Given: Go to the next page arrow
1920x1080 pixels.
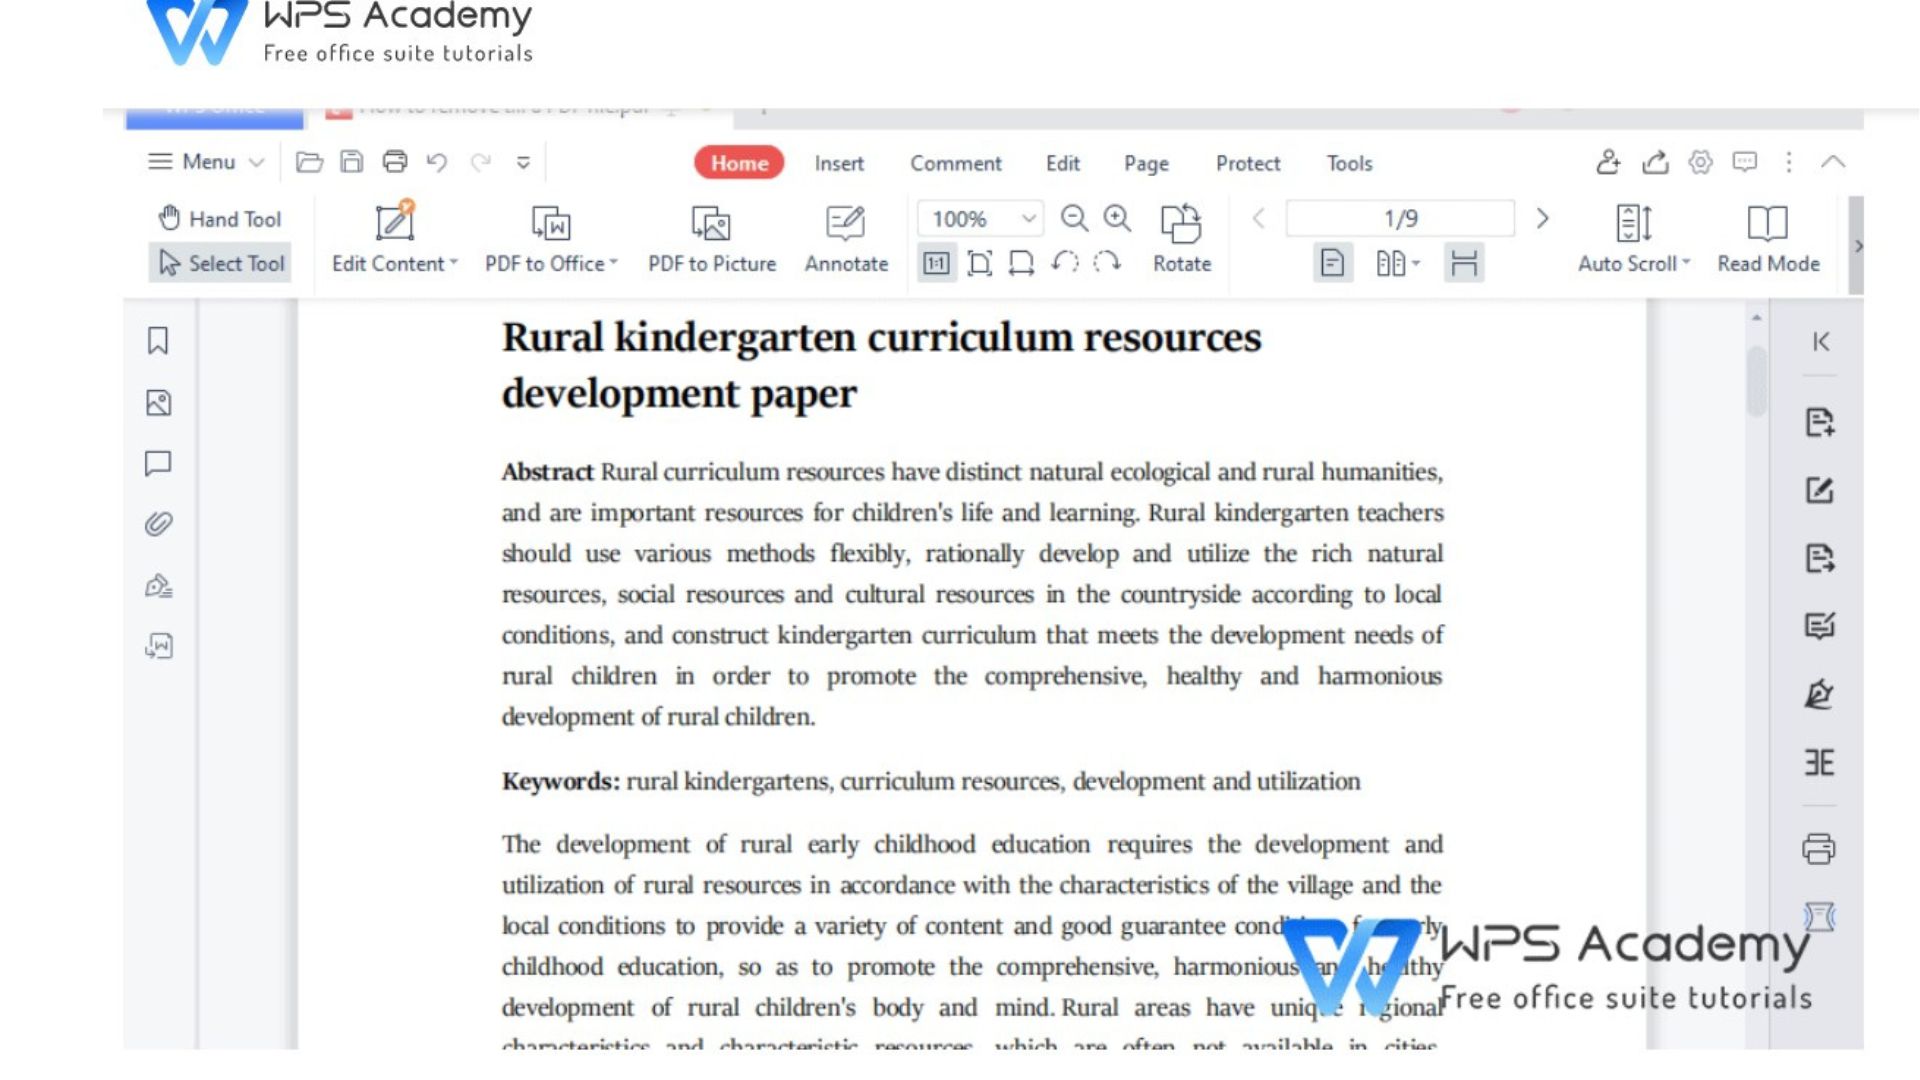Looking at the screenshot, I should 1542,218.
